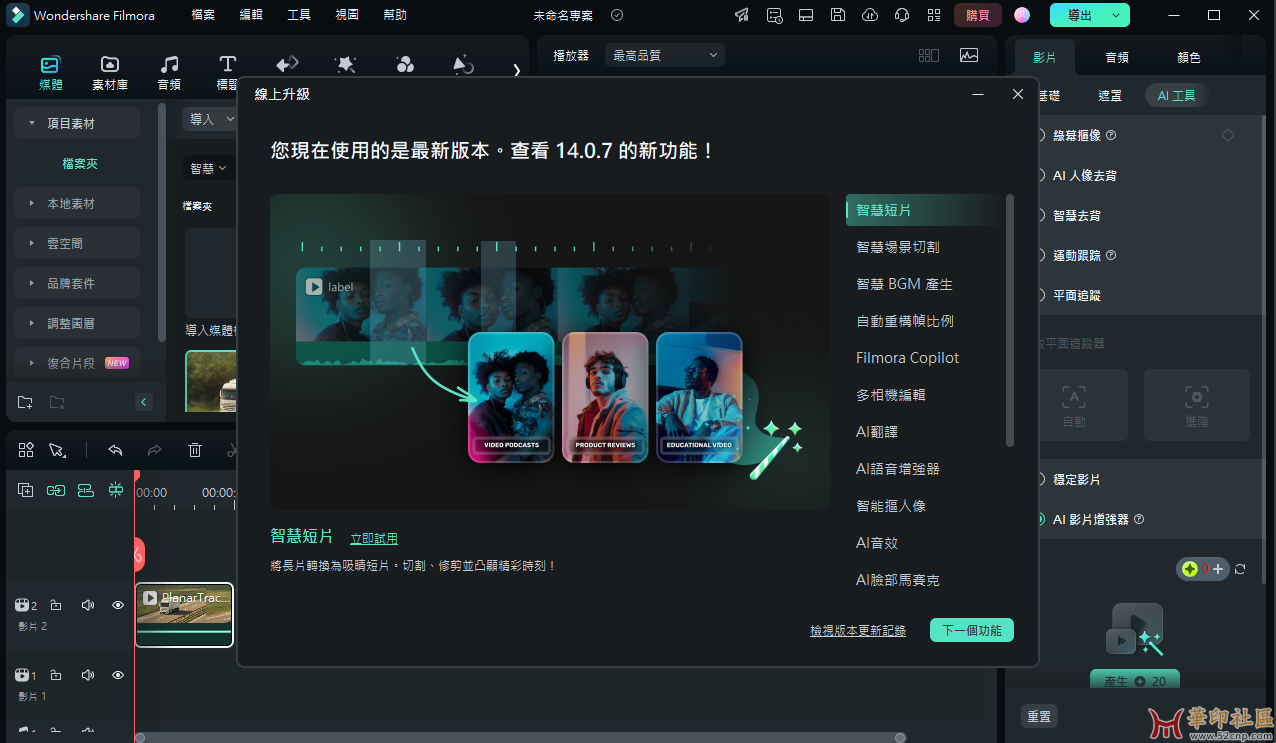This screenshot has width=1276, height=743.
Task: Hide video track 2 with eye icon
Action: (118, 605)
